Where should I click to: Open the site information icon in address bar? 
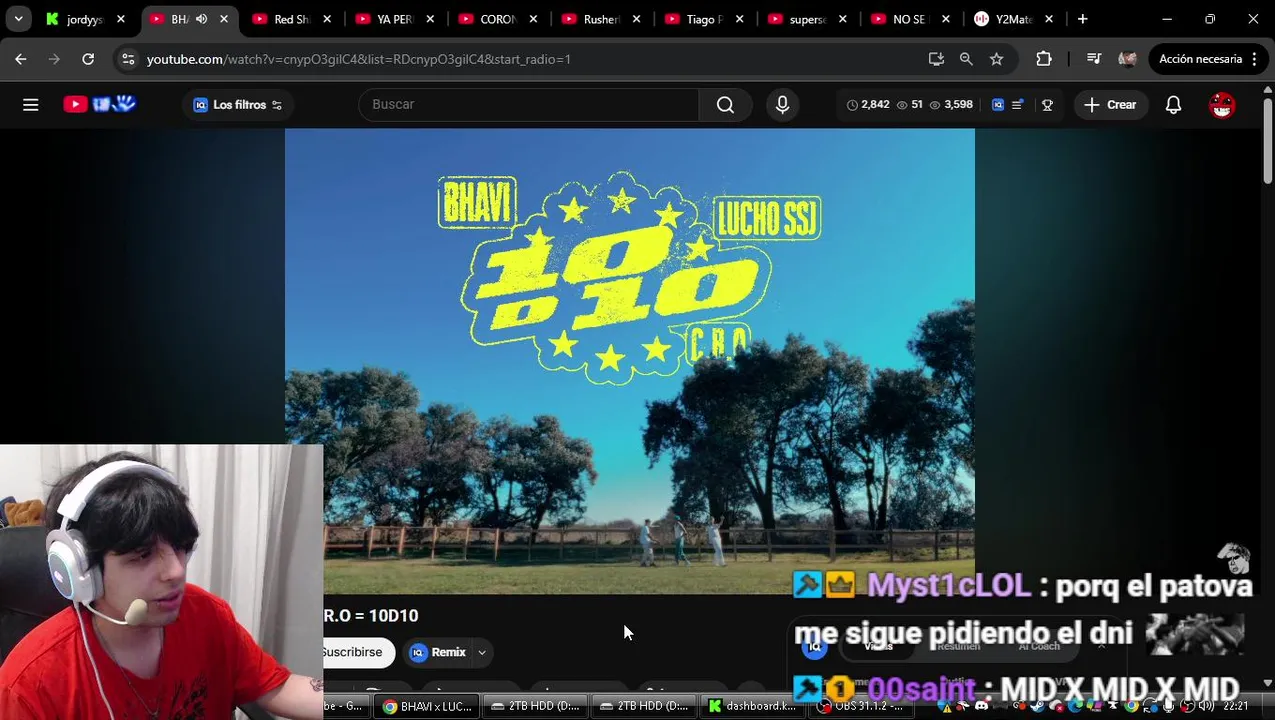point(128,59)
